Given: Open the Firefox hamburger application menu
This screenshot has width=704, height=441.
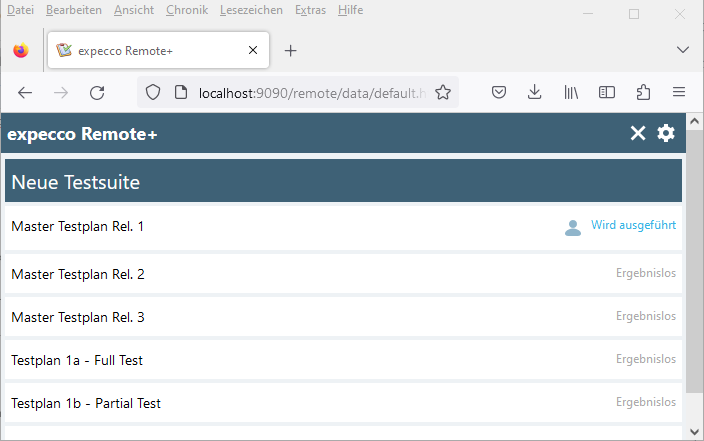Looking at the screenshot, I should [x=679, y=92].
